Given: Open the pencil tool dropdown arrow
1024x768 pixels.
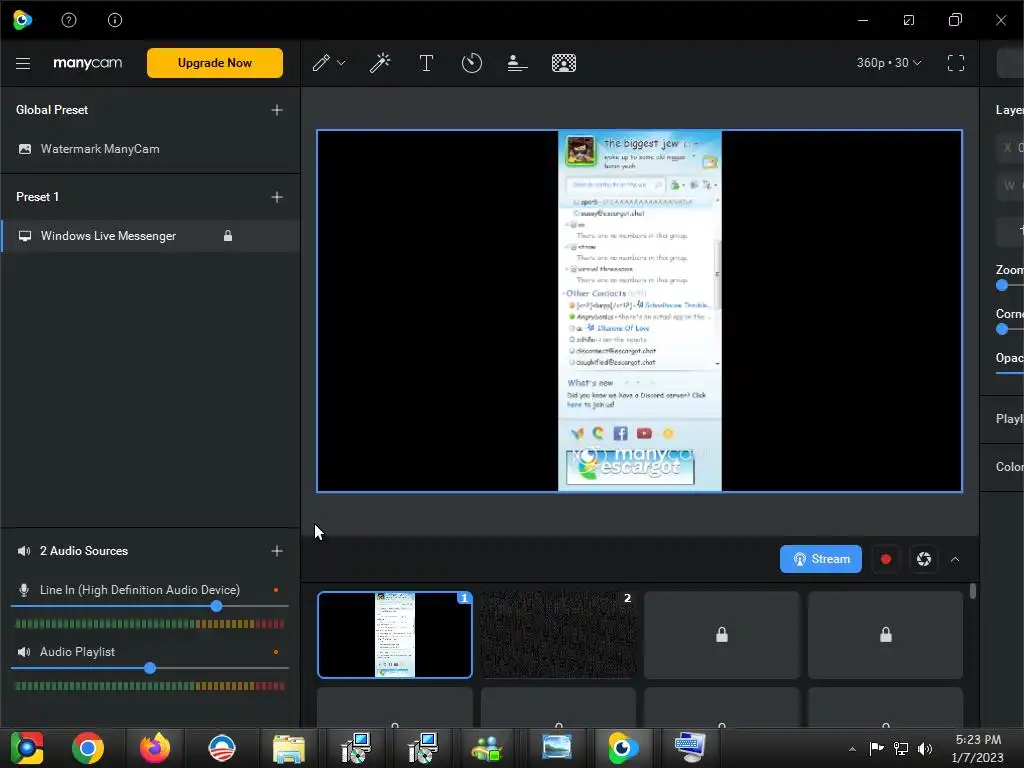Looking at the screenshot, I should point(341,63).
